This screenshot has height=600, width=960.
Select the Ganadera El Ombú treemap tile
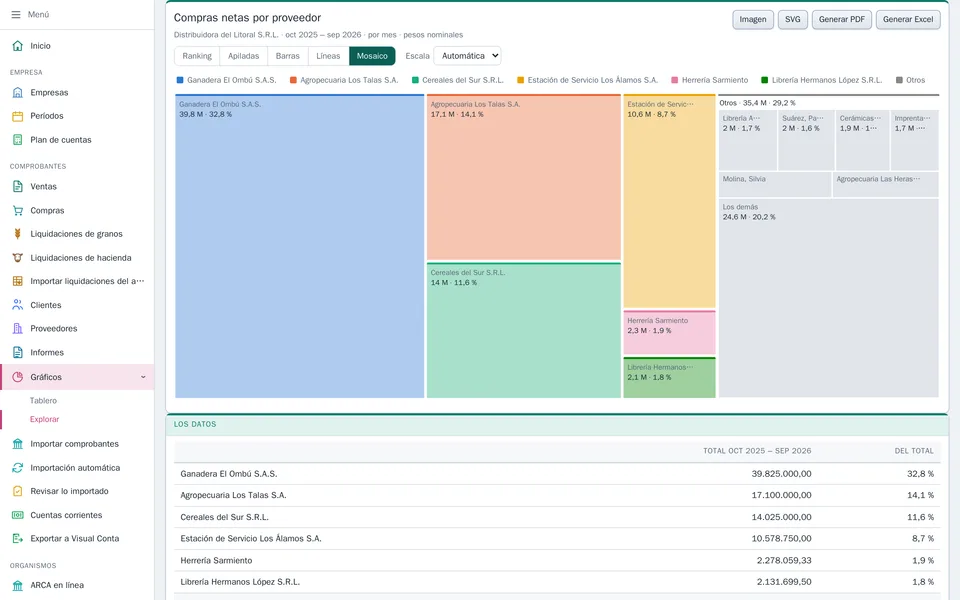pyautogui.click(x=299, y=246)
